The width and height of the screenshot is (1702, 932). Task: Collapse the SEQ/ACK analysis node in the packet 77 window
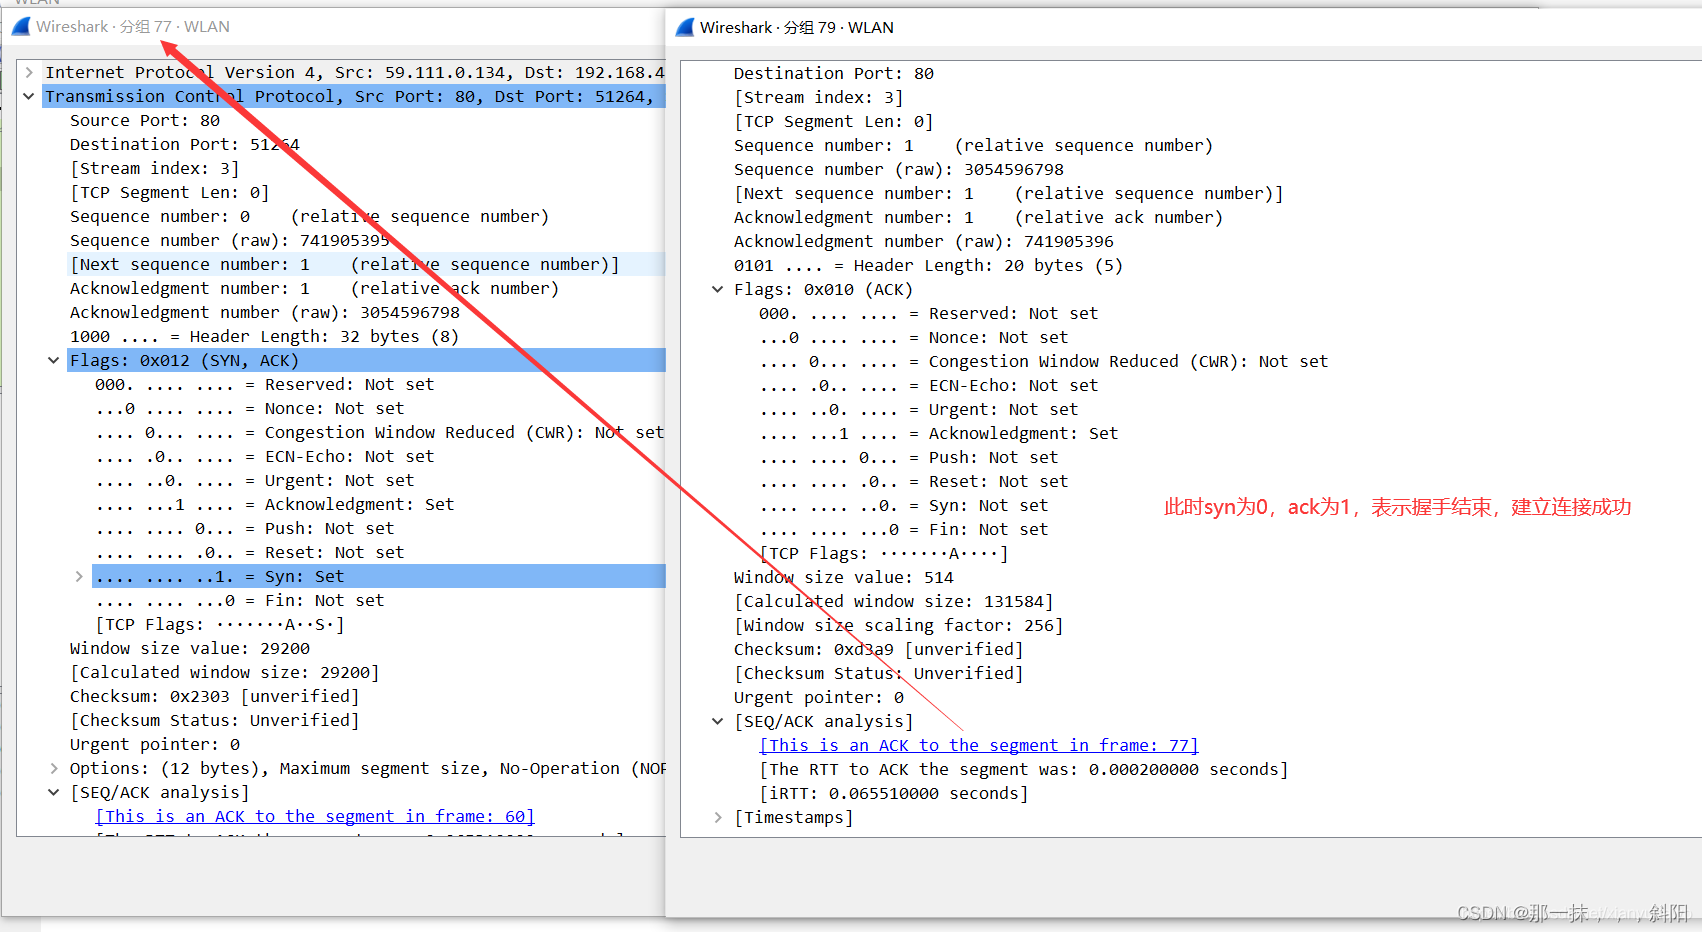[x=54, y=792]
